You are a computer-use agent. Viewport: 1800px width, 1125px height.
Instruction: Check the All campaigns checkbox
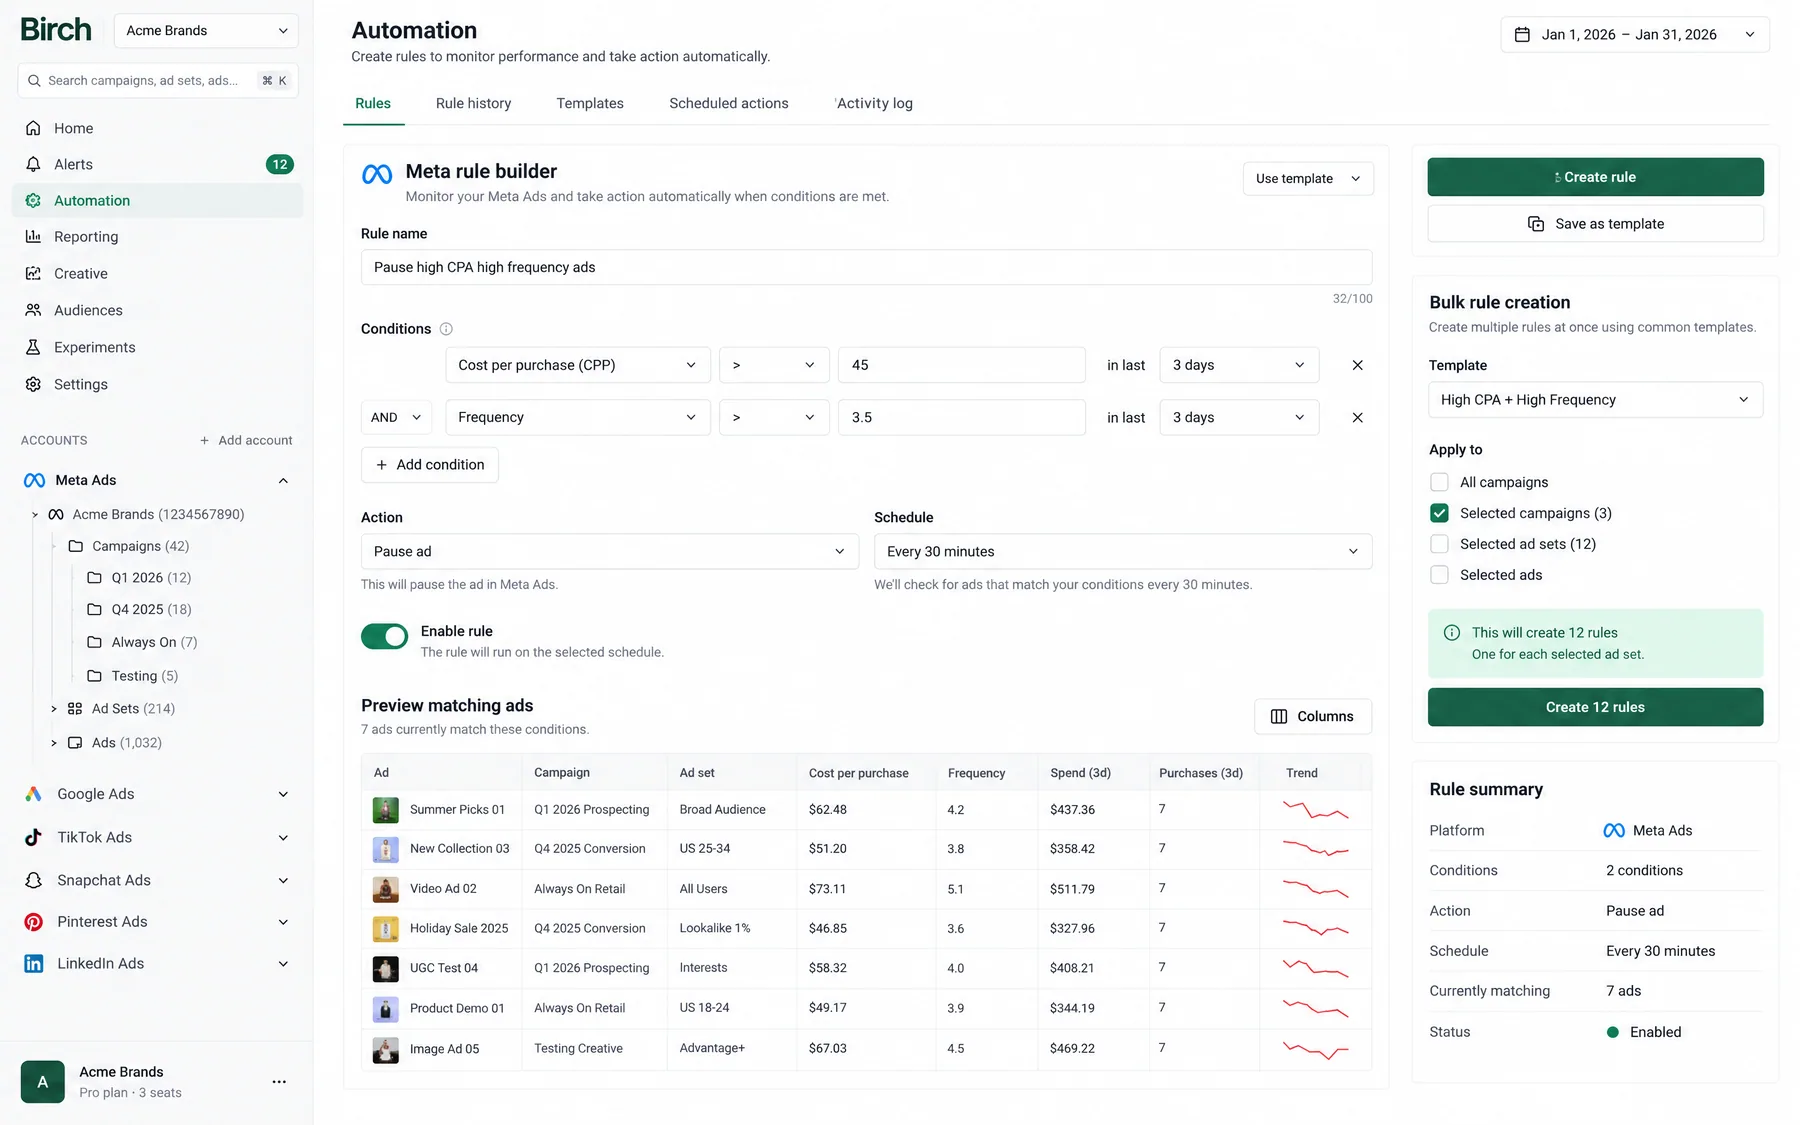click(x=1439, y=482)
